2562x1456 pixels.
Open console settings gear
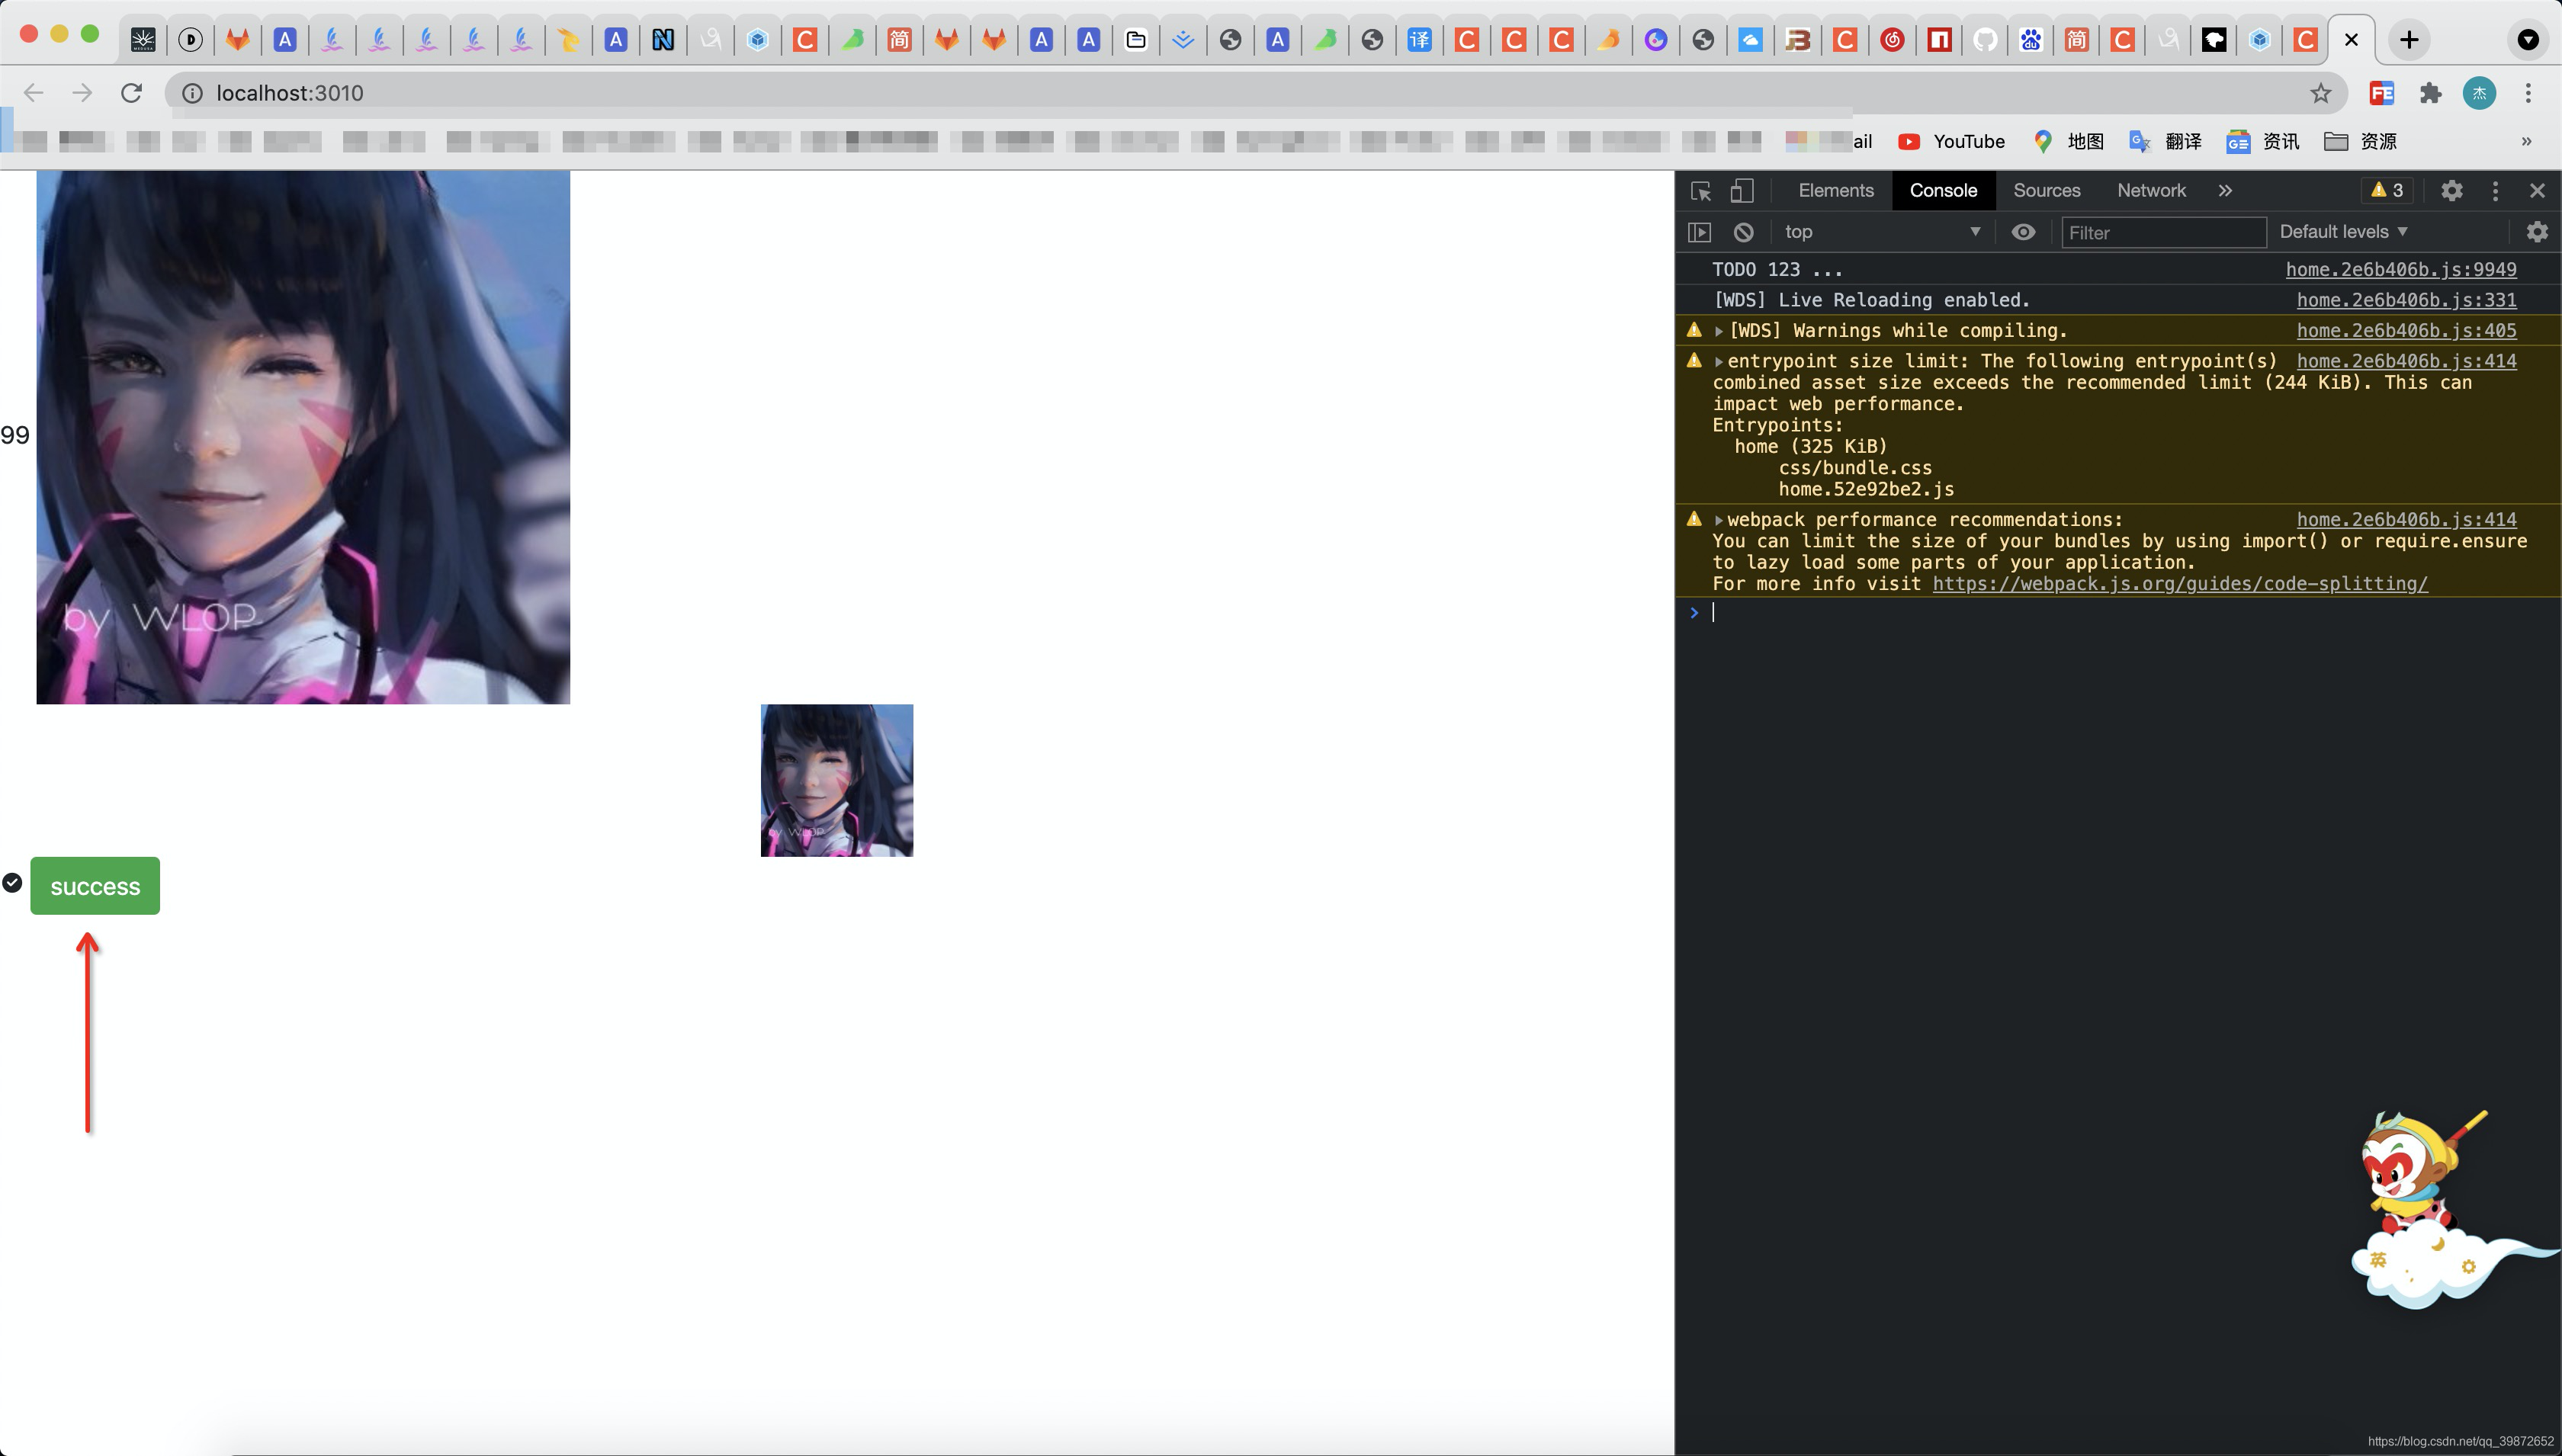(2537, 232)
